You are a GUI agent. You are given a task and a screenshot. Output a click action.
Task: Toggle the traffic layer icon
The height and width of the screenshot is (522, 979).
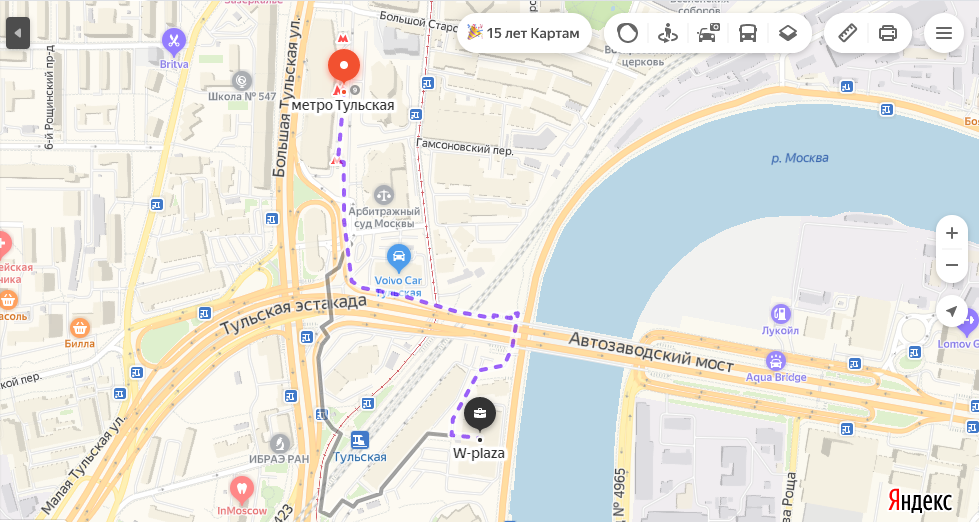627,32
